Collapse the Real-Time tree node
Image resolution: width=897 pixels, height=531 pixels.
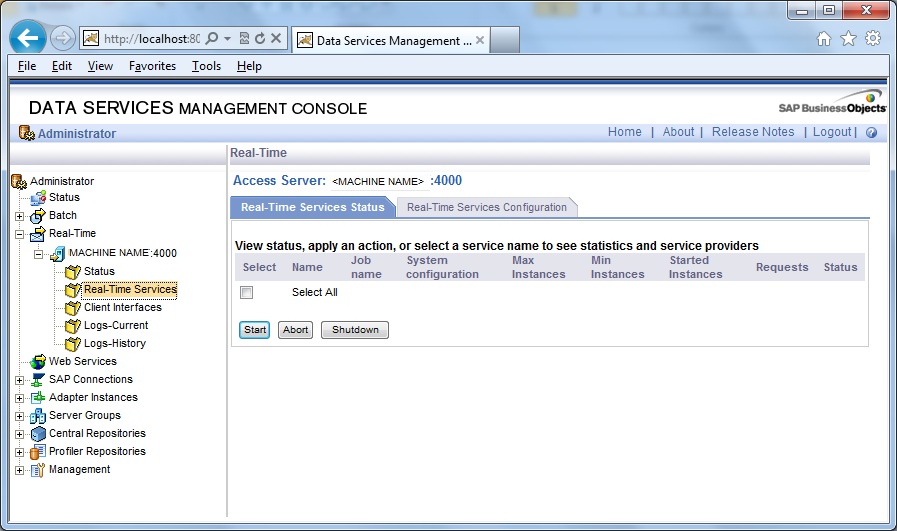pyautogui.click(x=19, y=235)
